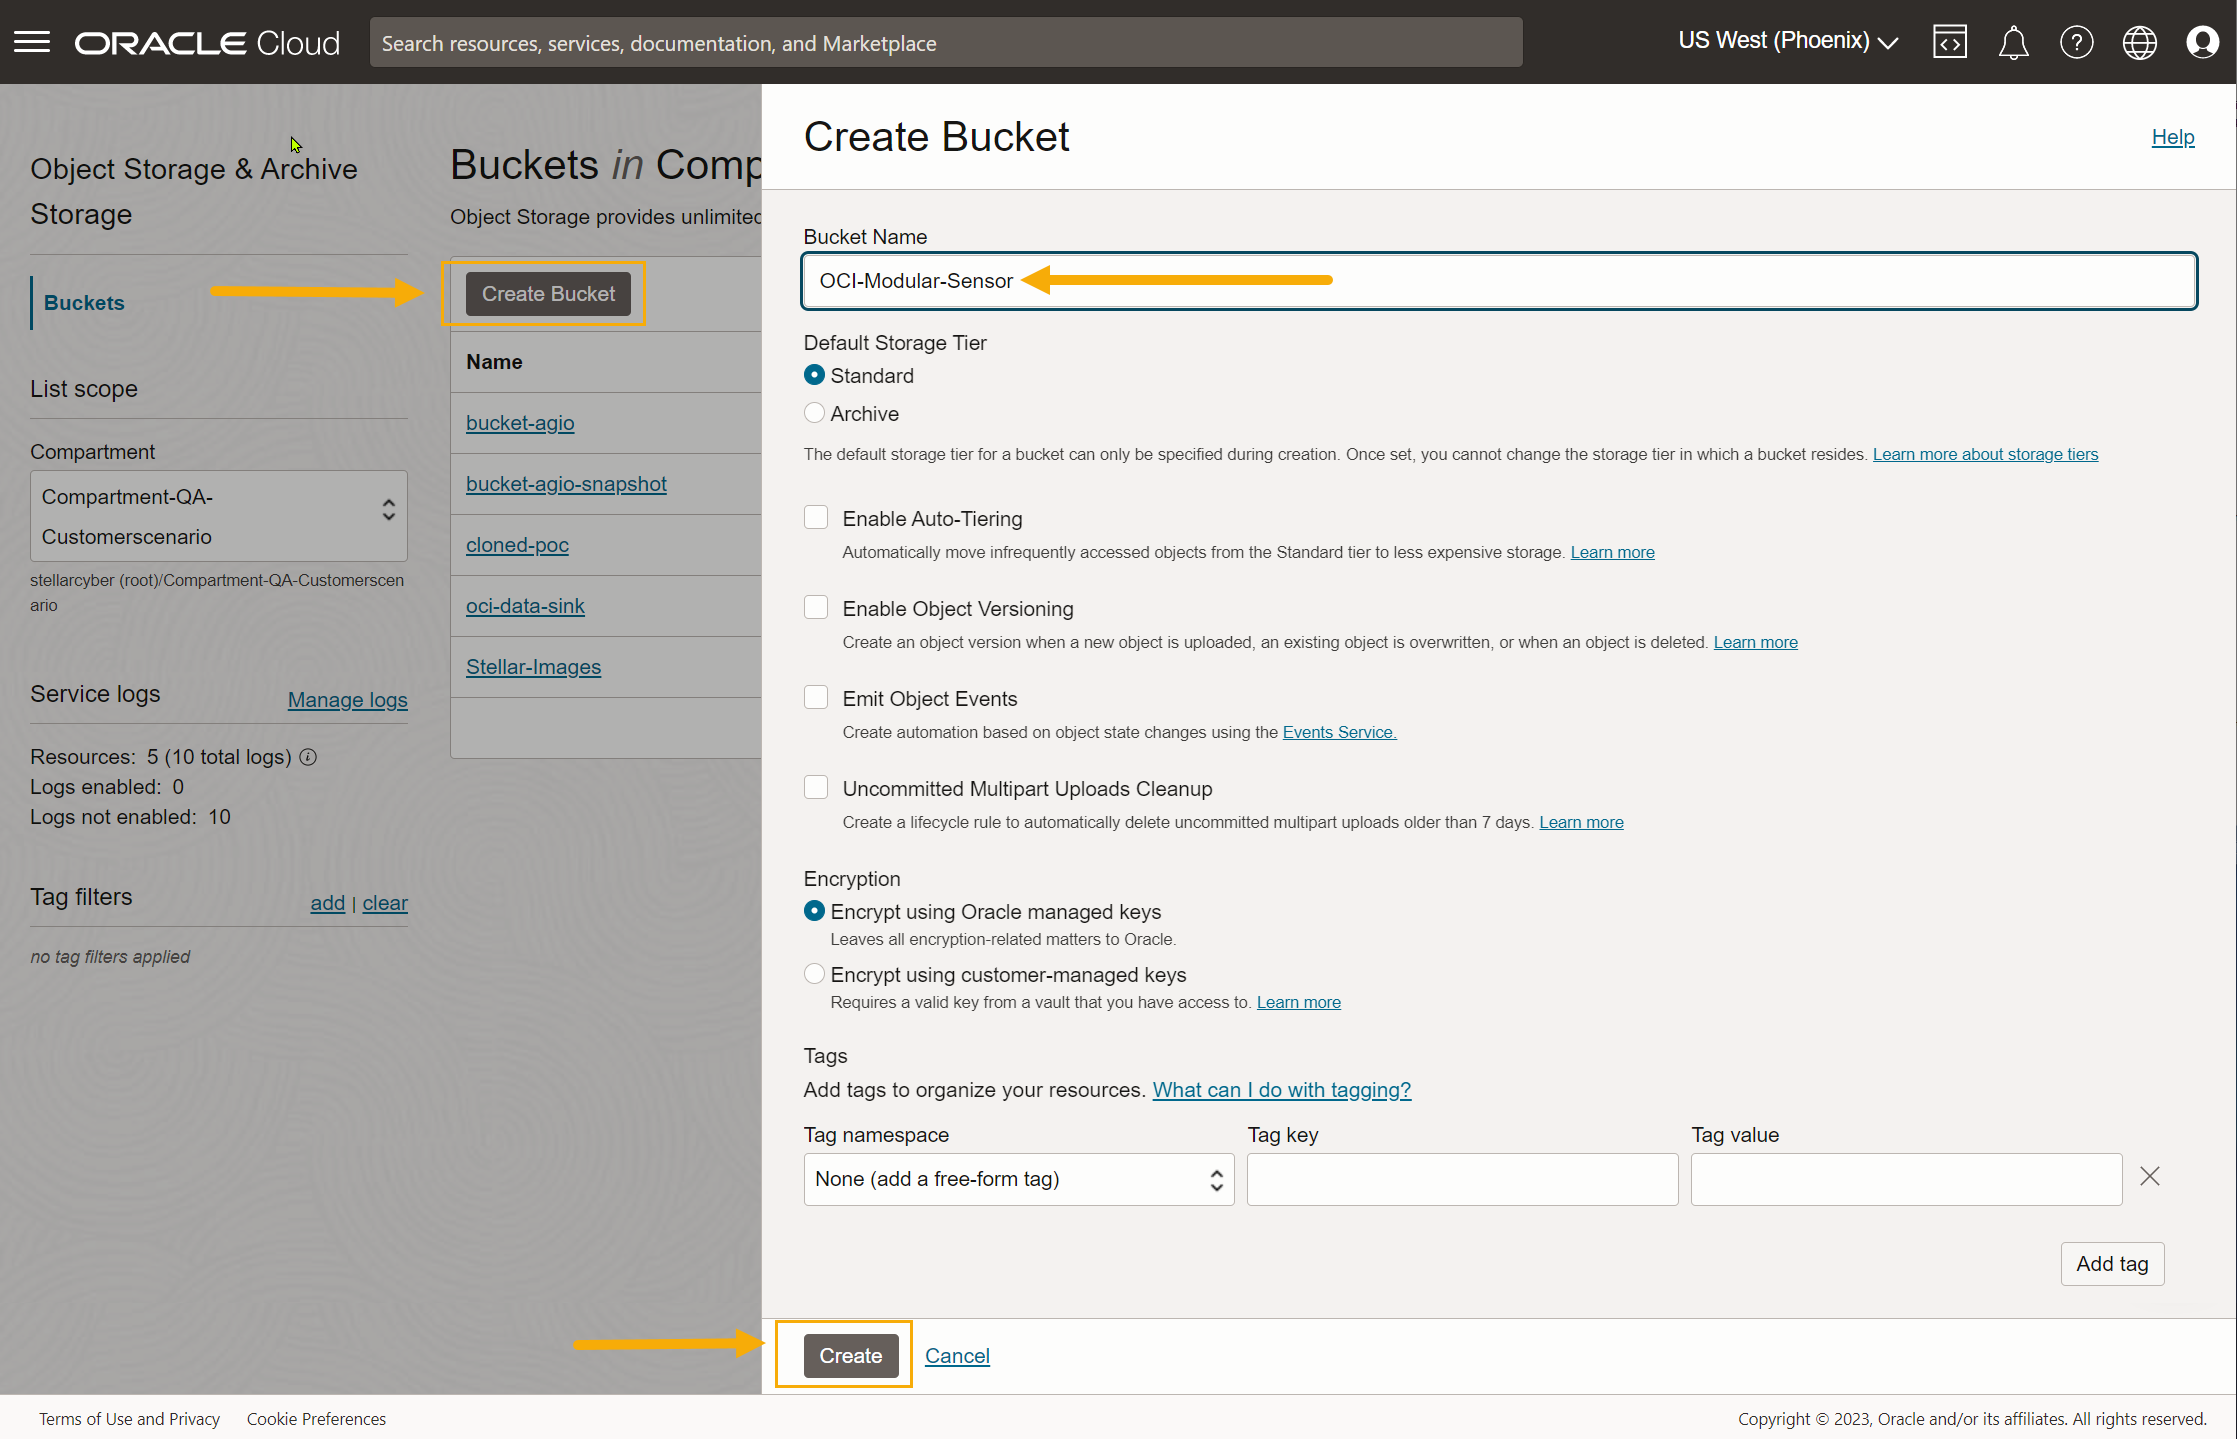Screen dimensions: 2237x1439
Task: Open the user profile avatar icon
Action: 2202,42
